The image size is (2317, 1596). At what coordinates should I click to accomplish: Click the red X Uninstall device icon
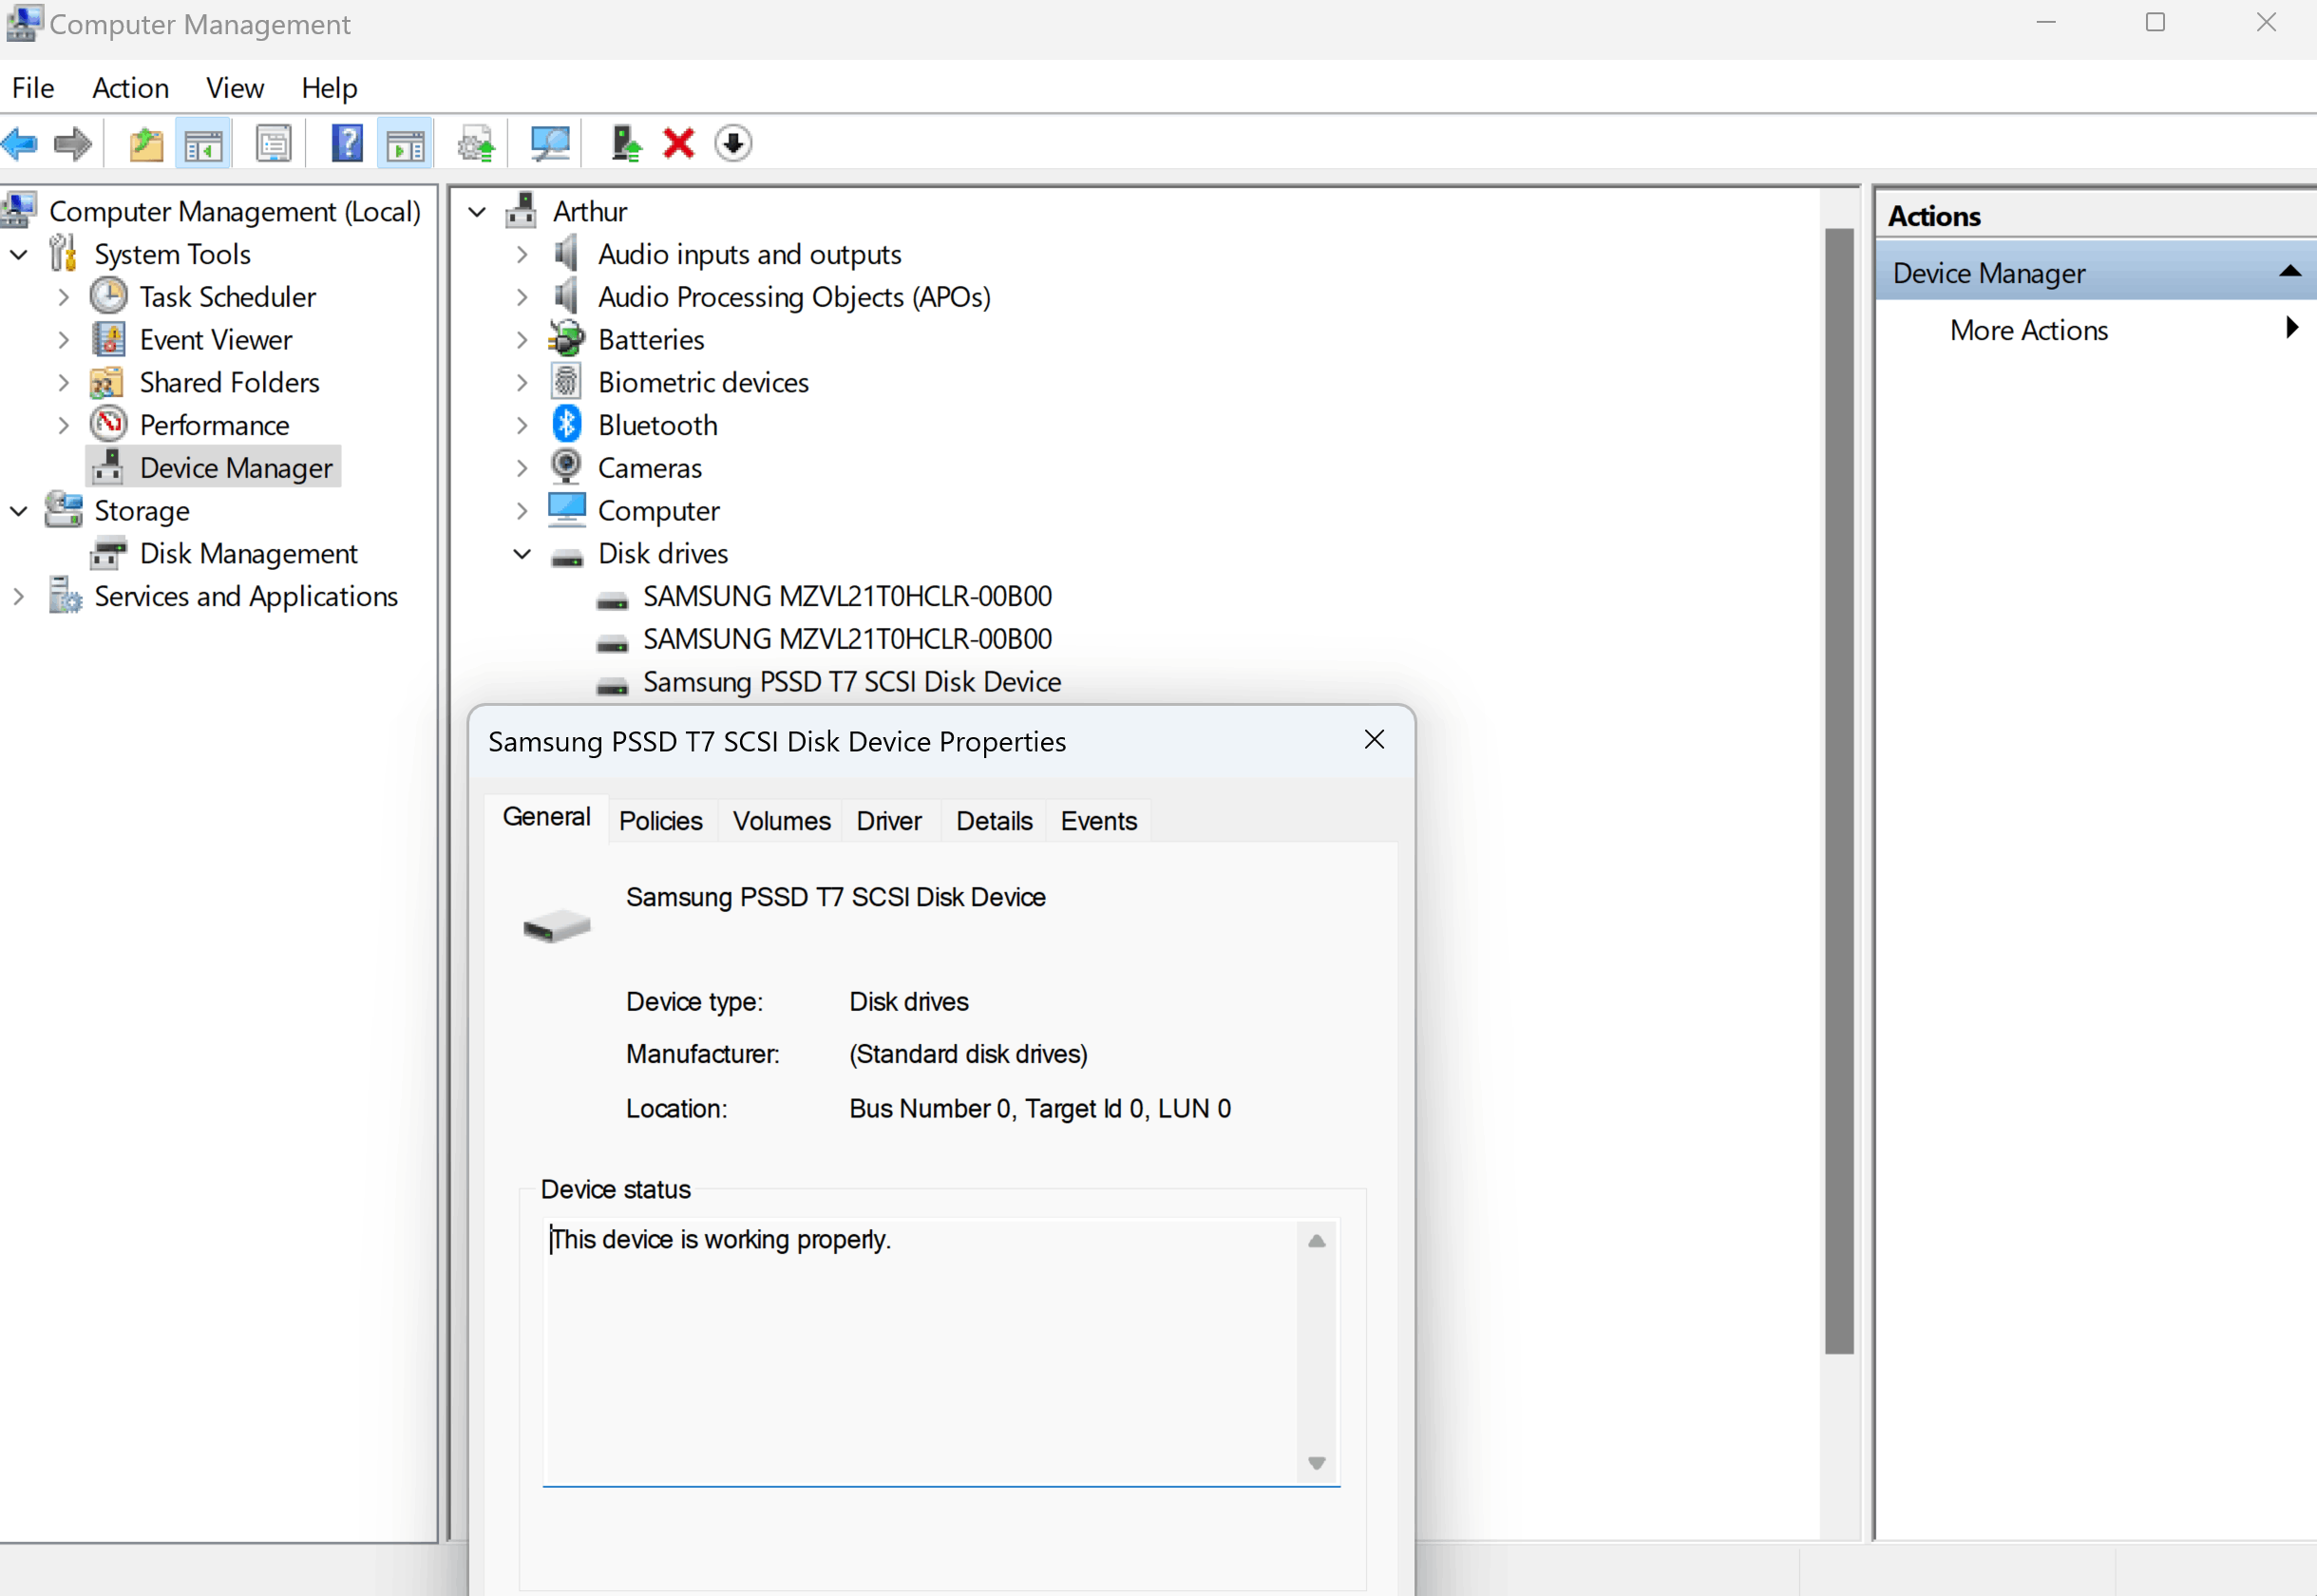679,144
